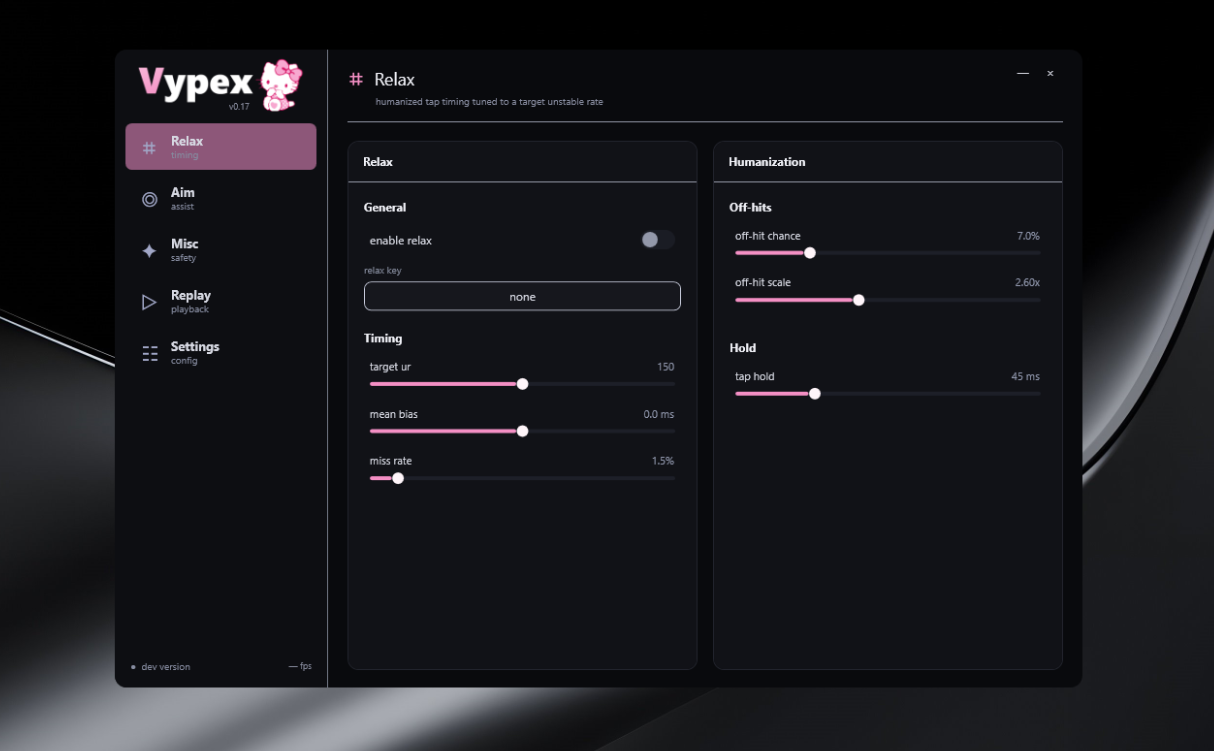The height and width of the screenshot is (751, 1214).
Task: Click the Off-hits section heading
Action: pos(751,208)
